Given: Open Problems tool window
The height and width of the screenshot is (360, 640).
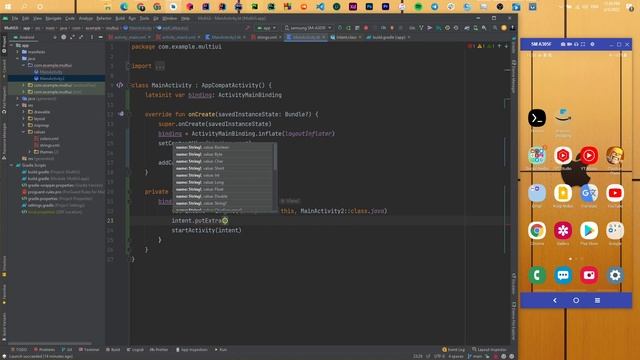Looking at the screenshot, I should pos(44,350).
